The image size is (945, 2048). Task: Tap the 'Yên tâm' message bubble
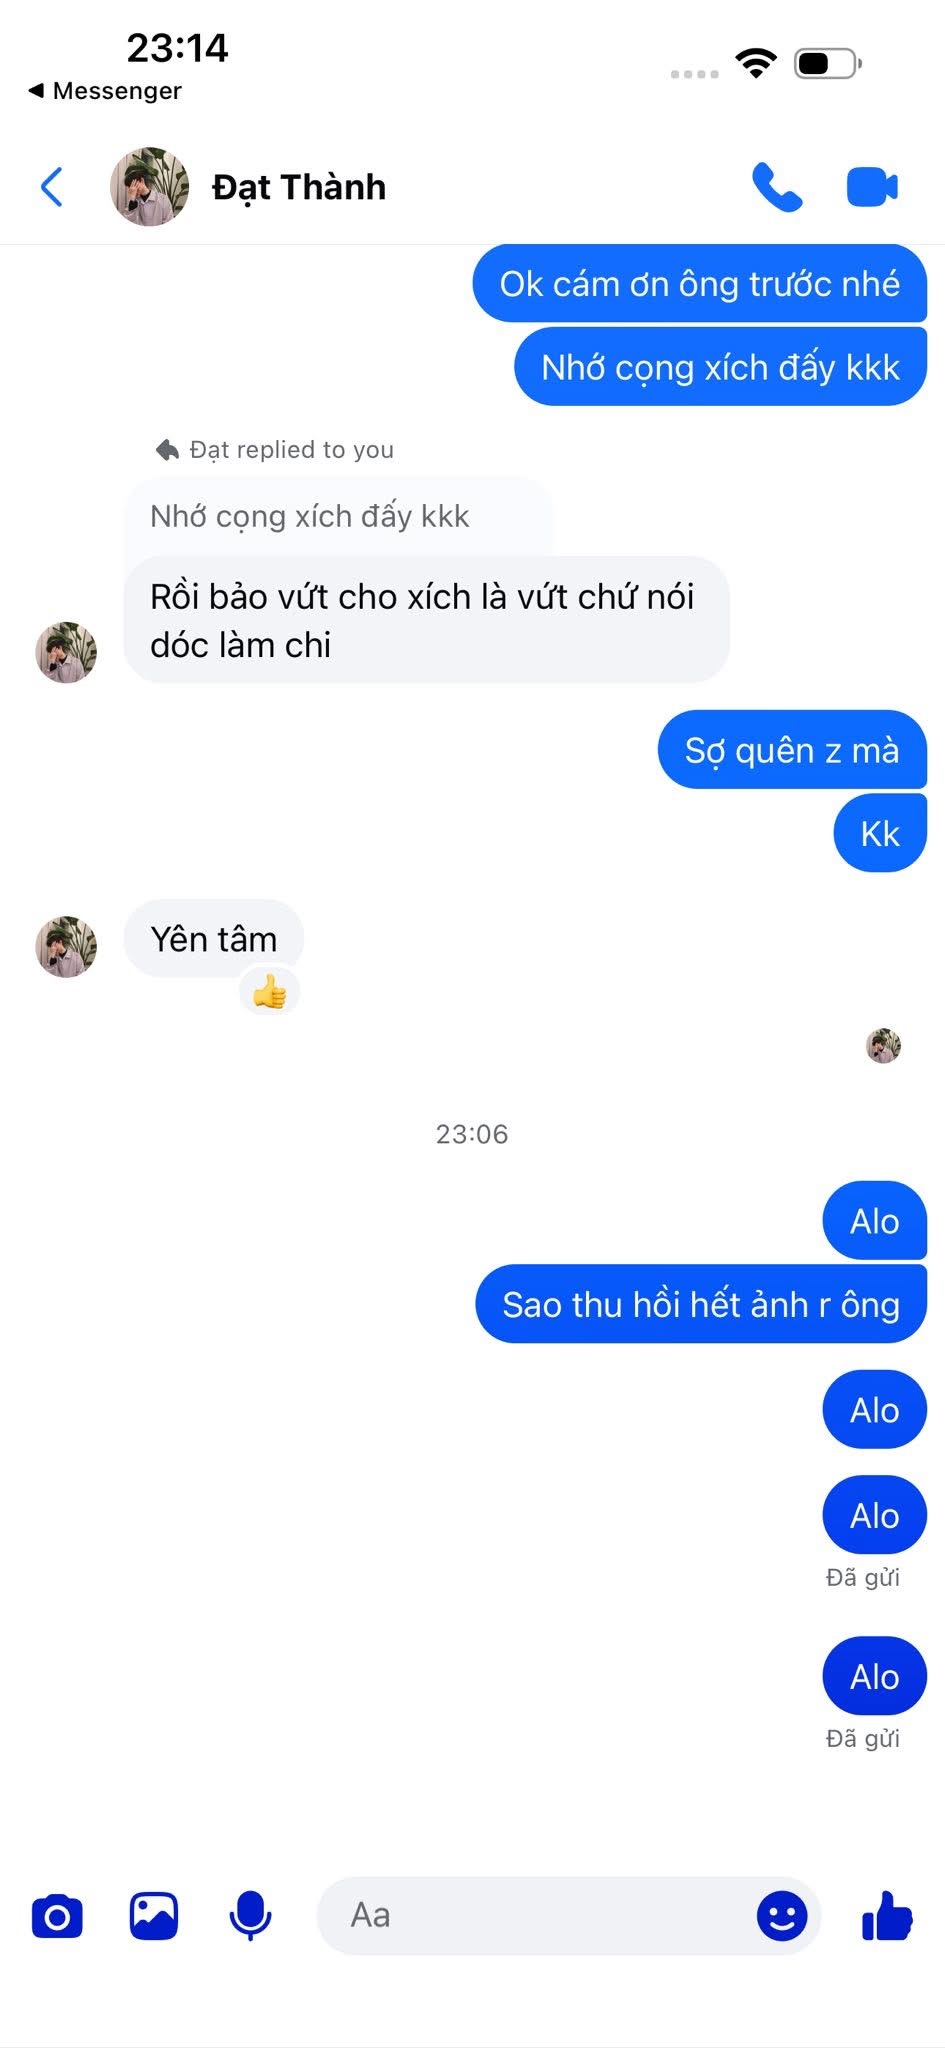[x=214, y=939]
